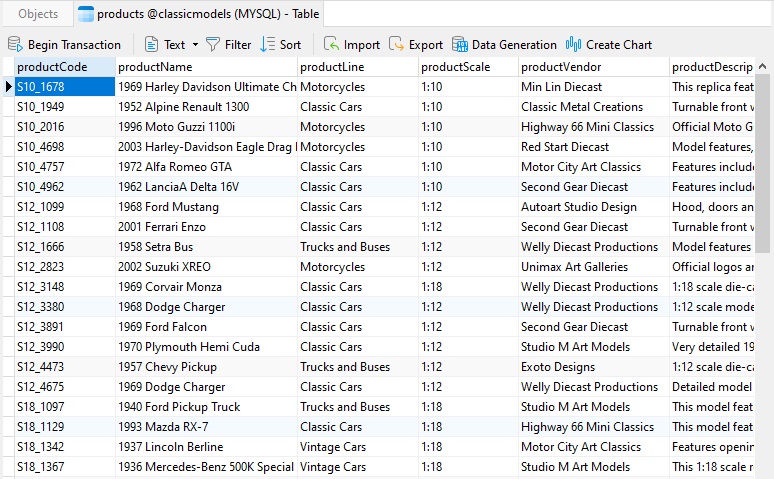Image resolution: width=774 pixels, height=479 pixels.
Task: Select Motorcycles in the S10_2016 row
Action: coord(358,127)
